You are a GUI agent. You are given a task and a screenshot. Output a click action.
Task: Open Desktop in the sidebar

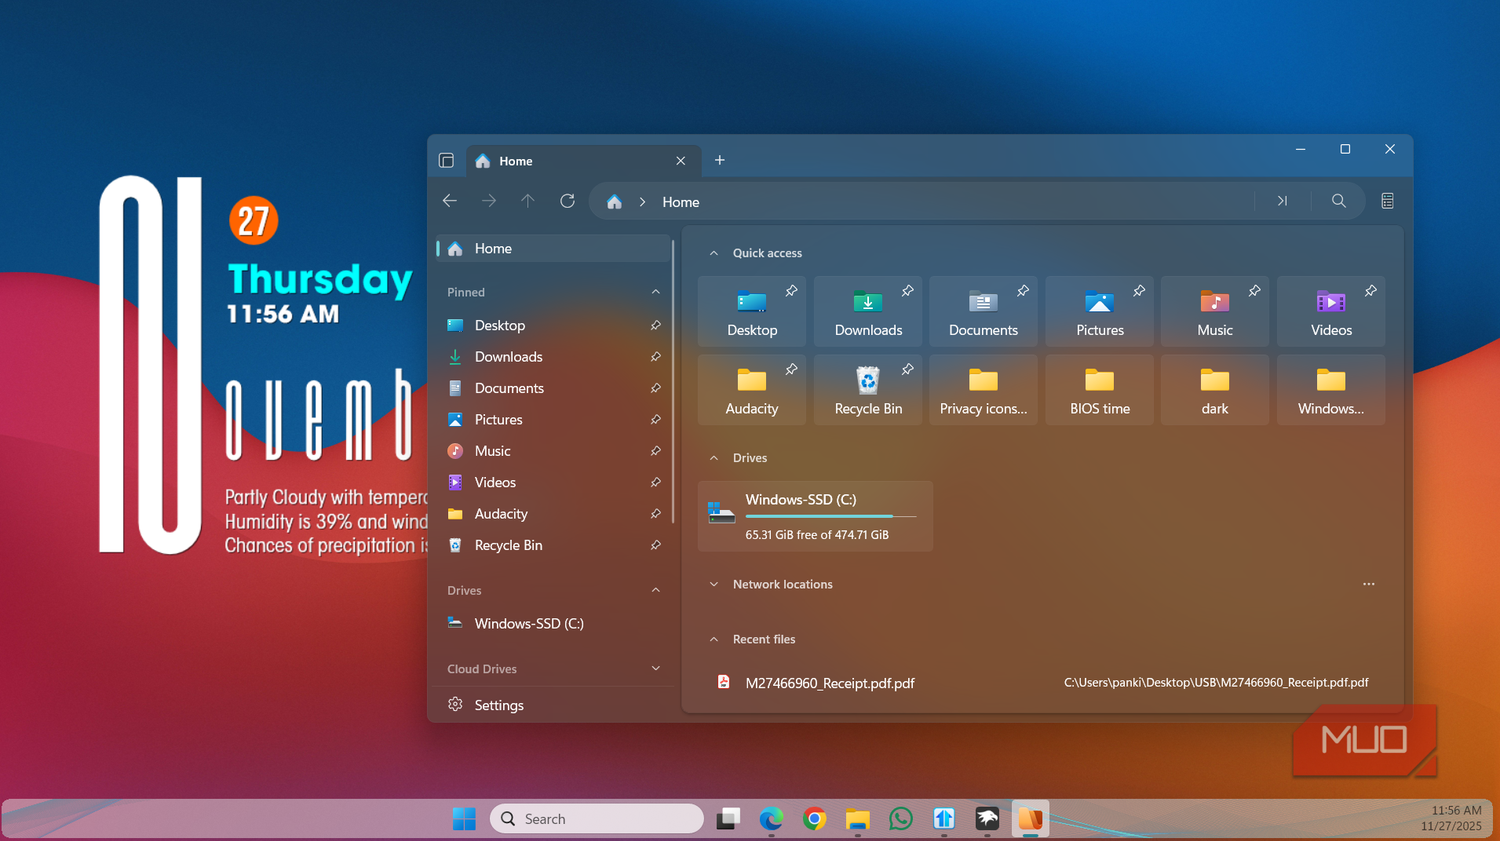pyautogui.click(x=553, y=325)
